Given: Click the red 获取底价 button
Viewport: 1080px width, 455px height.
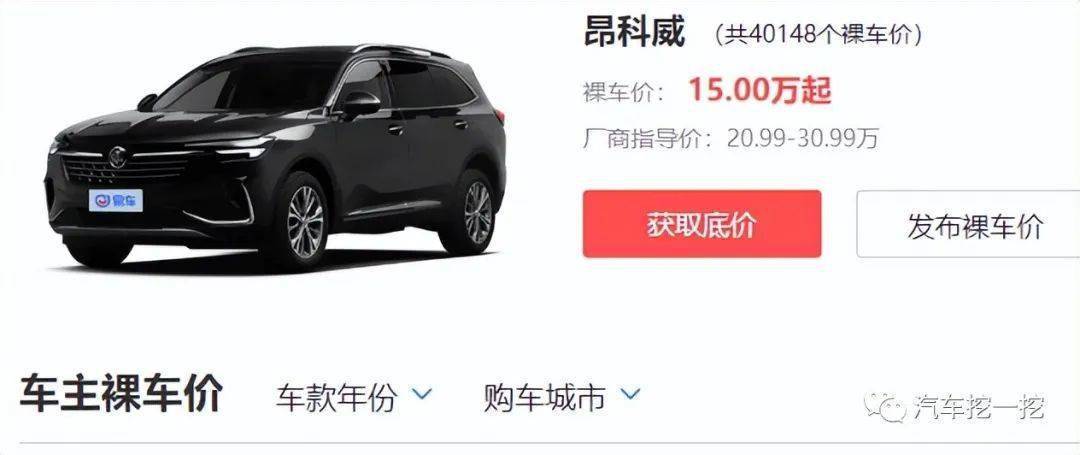Looking at the screenshot, I should pos(702,224).
